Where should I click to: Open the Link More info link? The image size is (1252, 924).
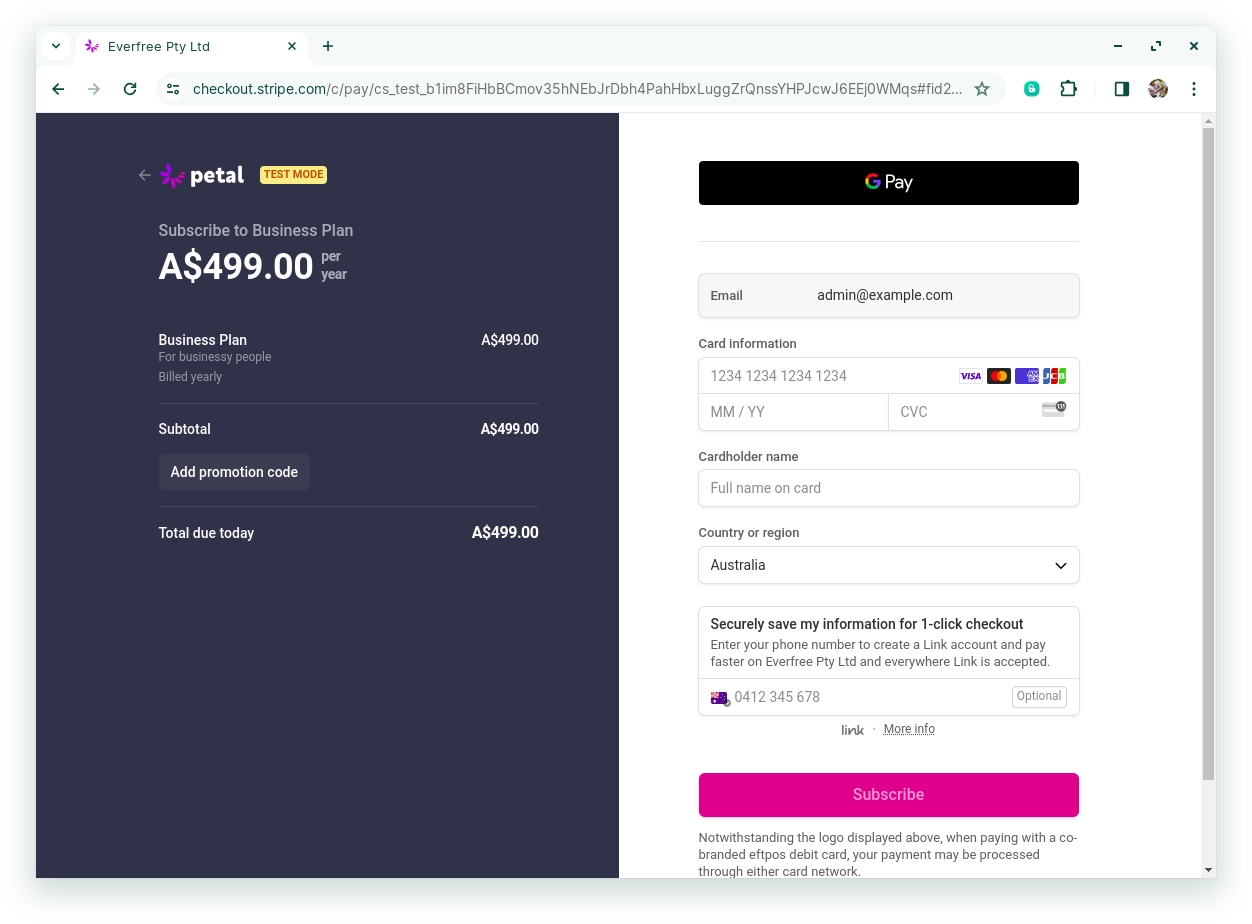pos(909,729)
